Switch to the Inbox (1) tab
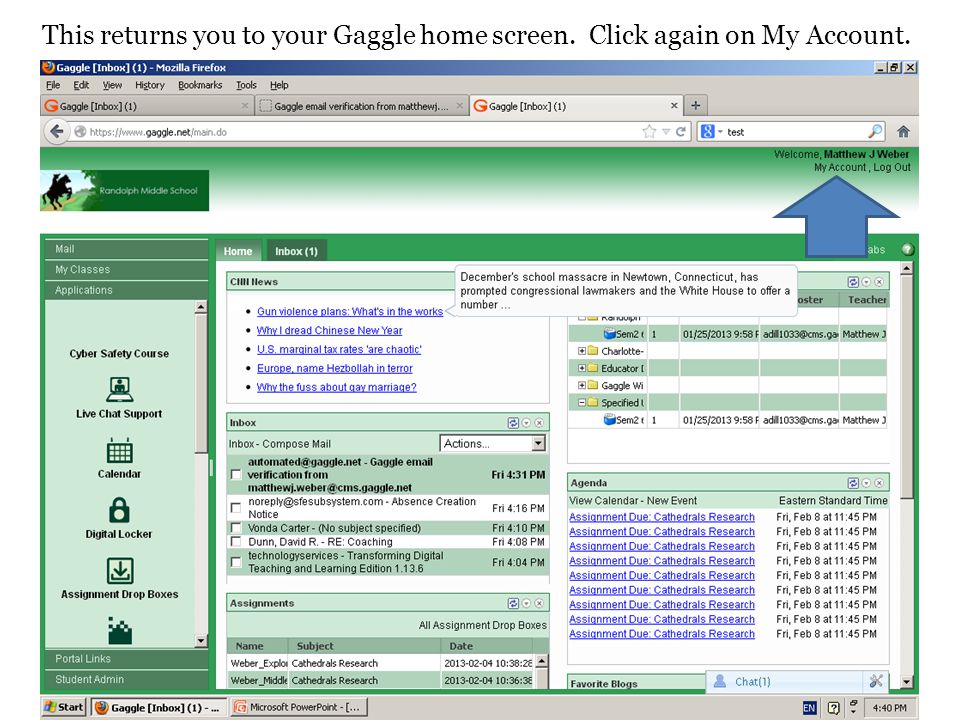The height and width of the screenshot is (720, 960). point(296,251)
